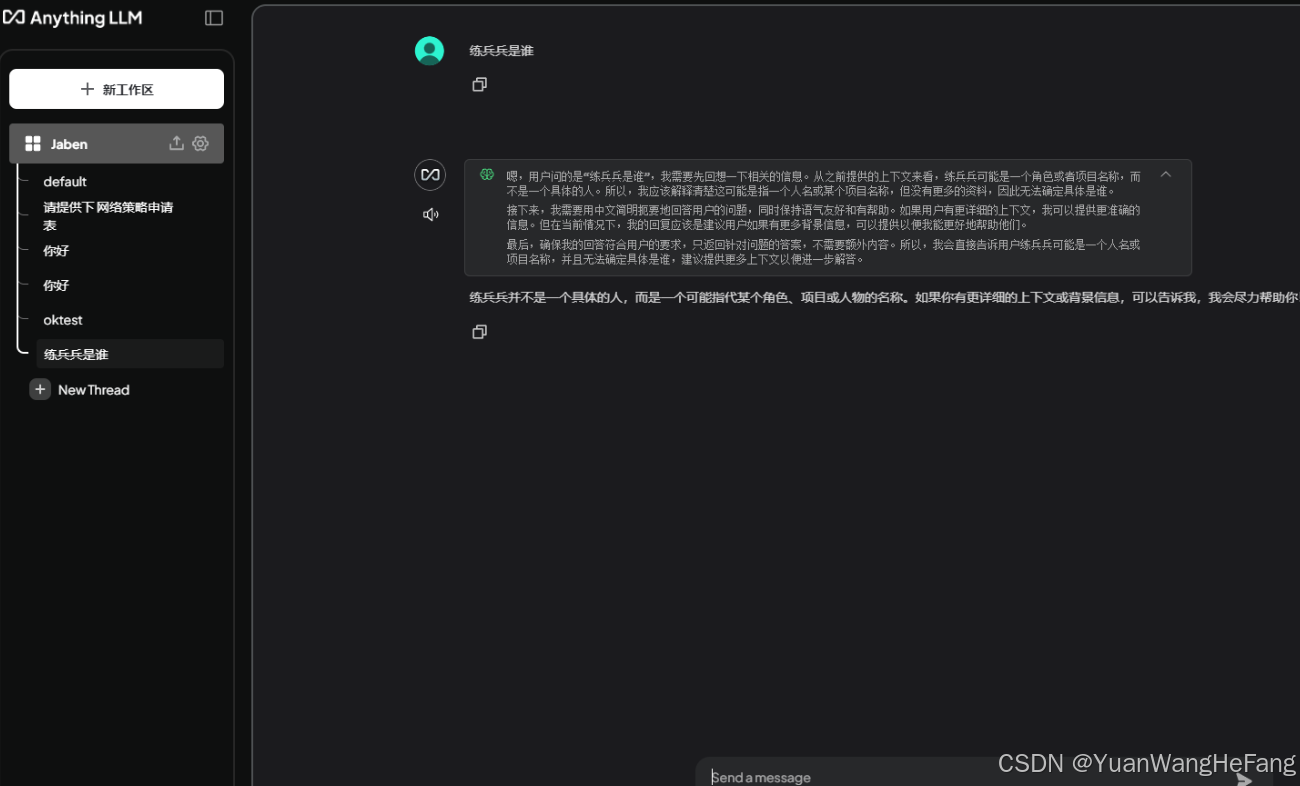Click the assistant avatar beside the reply
Image resolution: width=1300 pixels, height=786 pixels.
[430, 174]
